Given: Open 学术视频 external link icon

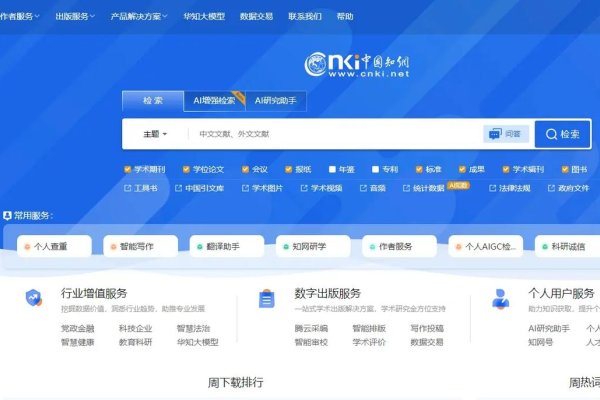Looking at the screenshot, I should coord(304,188).
